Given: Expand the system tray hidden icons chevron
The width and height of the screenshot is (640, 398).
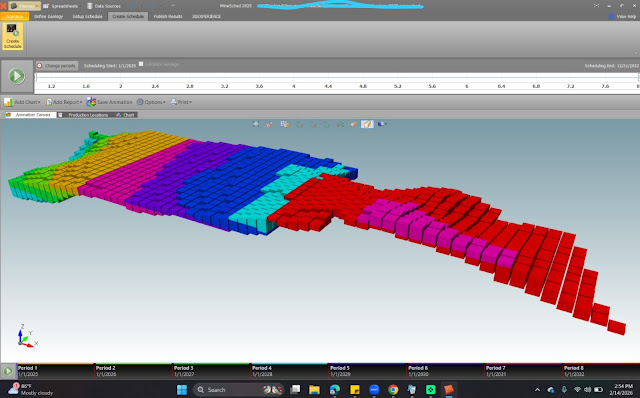Looking at the screenshot, I should click(537, 390).
